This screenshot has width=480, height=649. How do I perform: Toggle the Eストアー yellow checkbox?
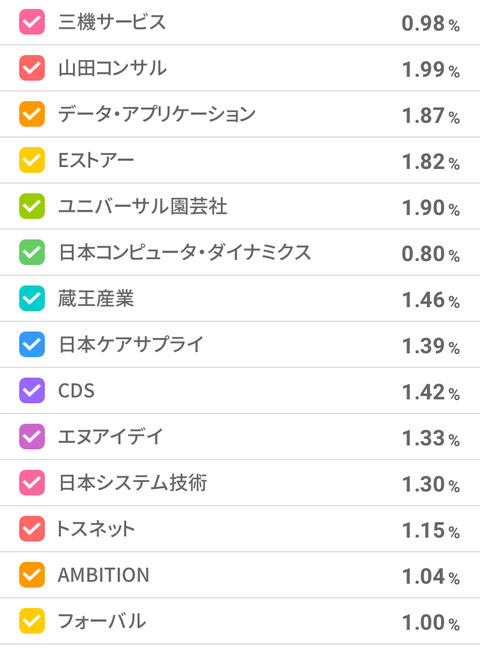tap(32, 160)
